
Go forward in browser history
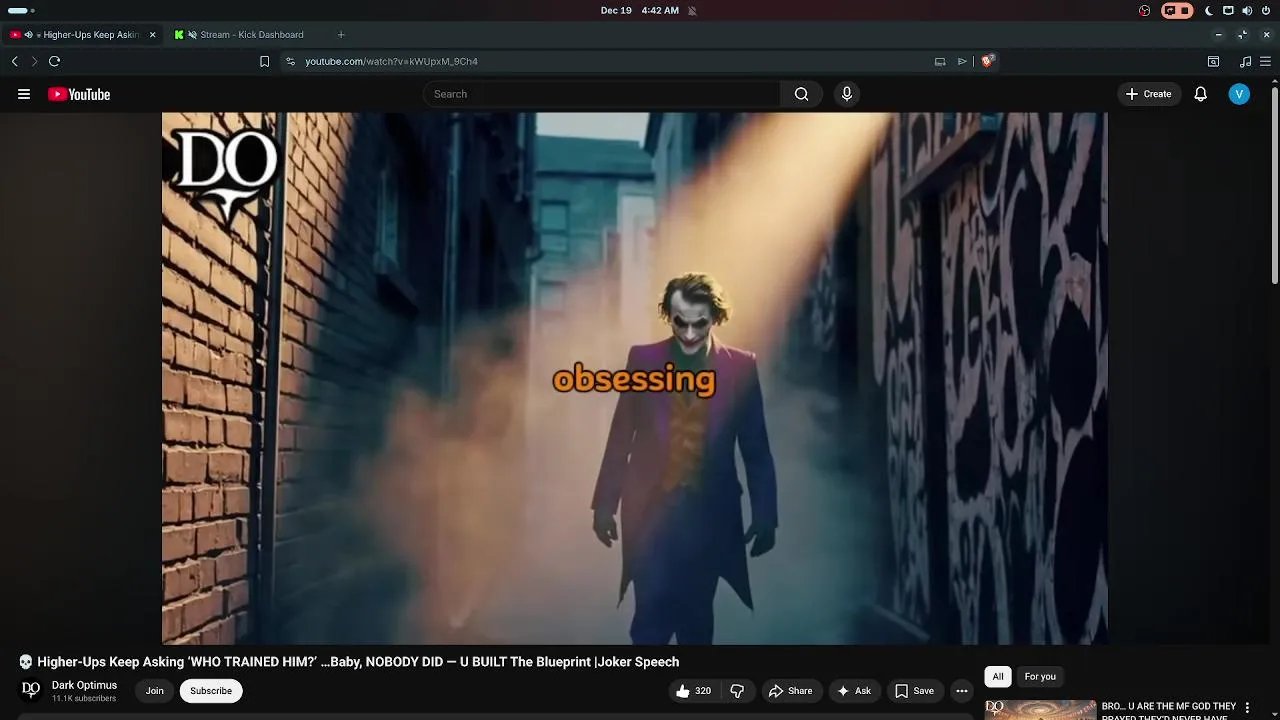tap(34, 61)
